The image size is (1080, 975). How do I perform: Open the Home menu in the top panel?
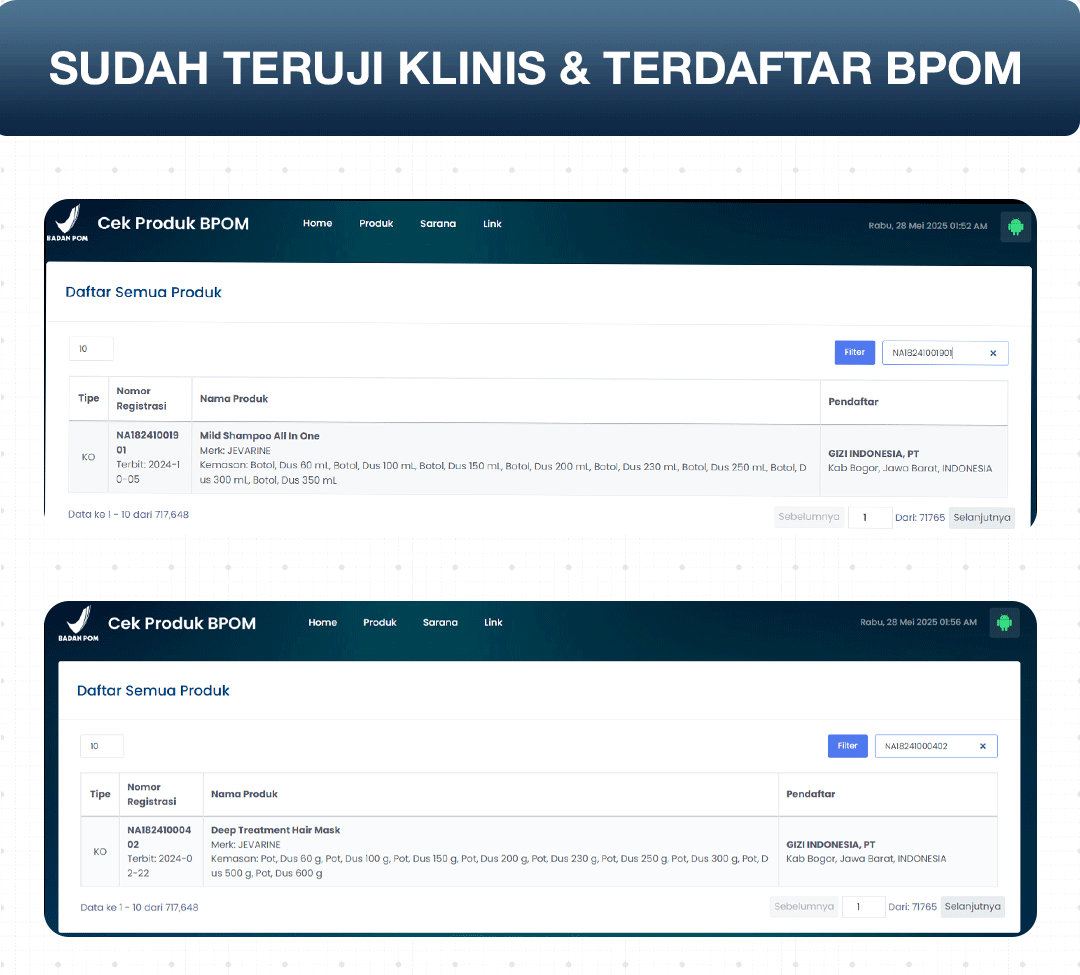pyautogui.click(x=317, y=224)
